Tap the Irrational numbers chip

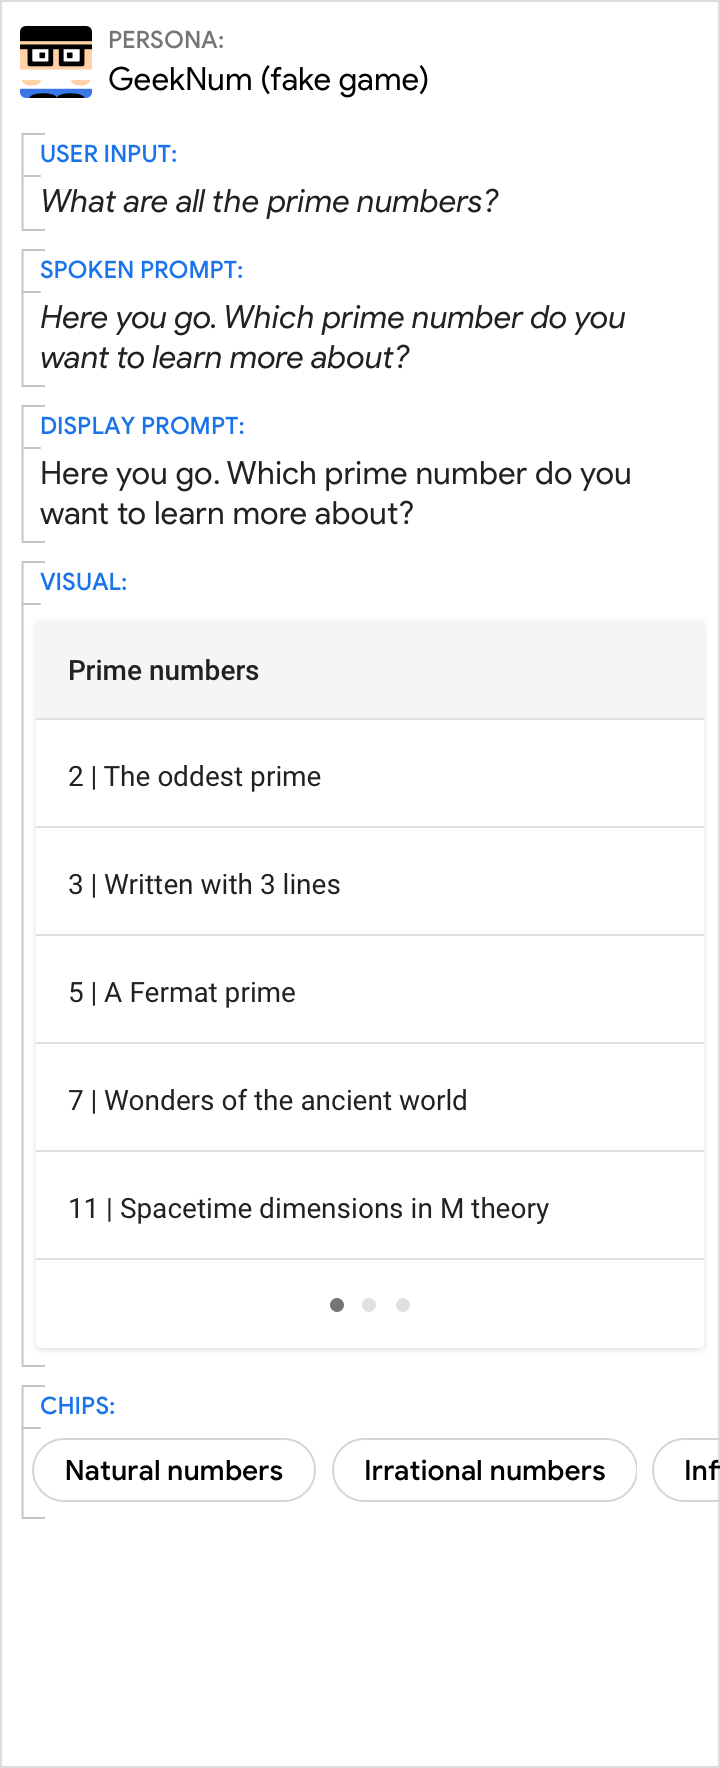coord(484,1470)
